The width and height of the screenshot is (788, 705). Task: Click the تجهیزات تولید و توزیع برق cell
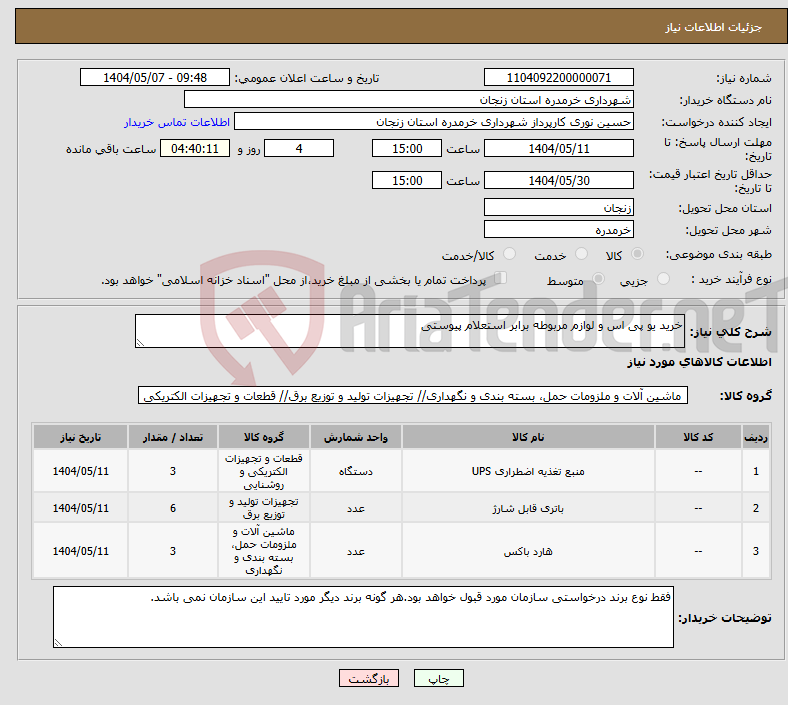click(264, 508)
